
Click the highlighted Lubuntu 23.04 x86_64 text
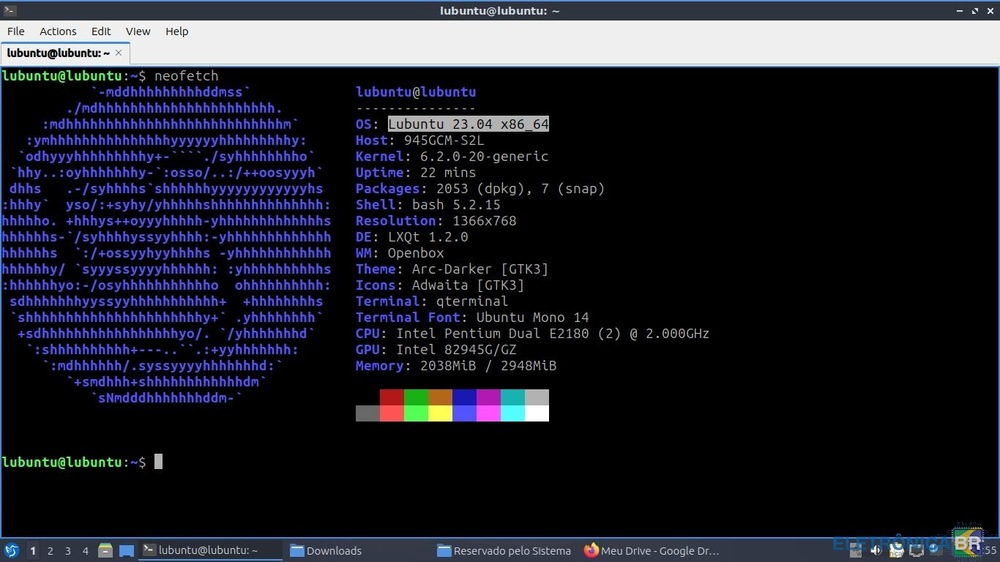pos(468,124)
